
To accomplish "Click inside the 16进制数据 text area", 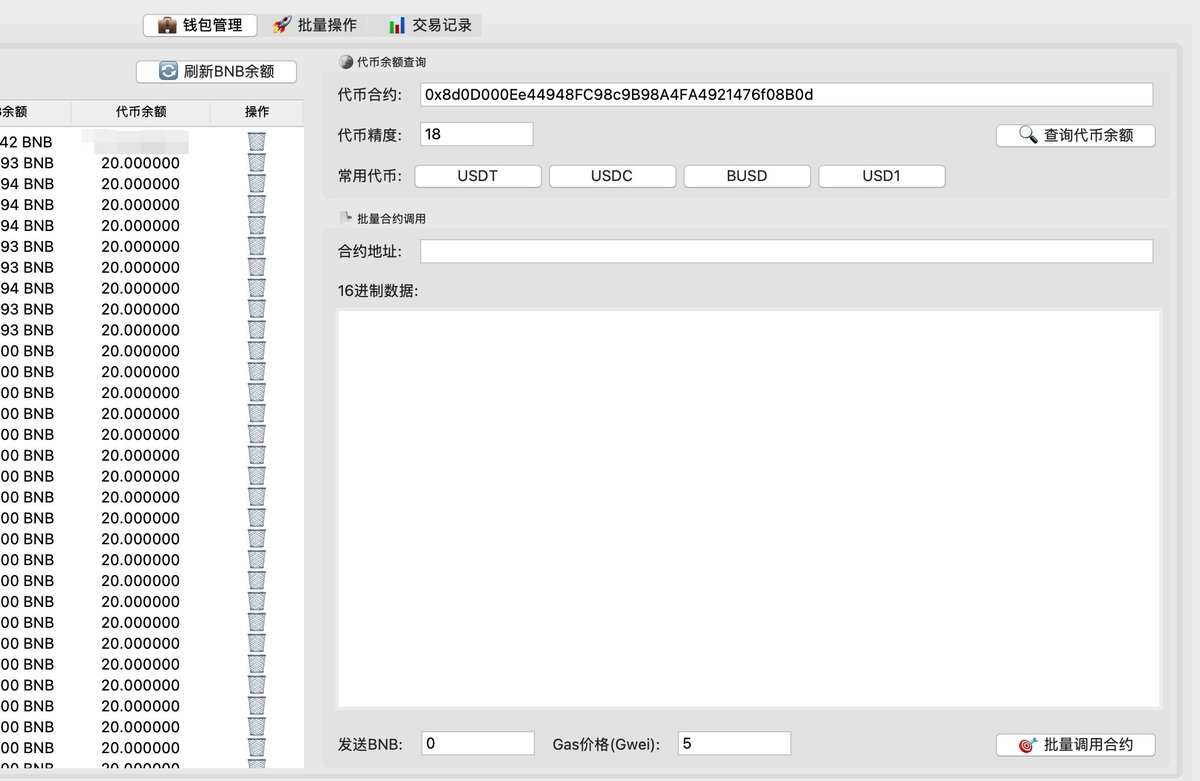I will (748, 509).
